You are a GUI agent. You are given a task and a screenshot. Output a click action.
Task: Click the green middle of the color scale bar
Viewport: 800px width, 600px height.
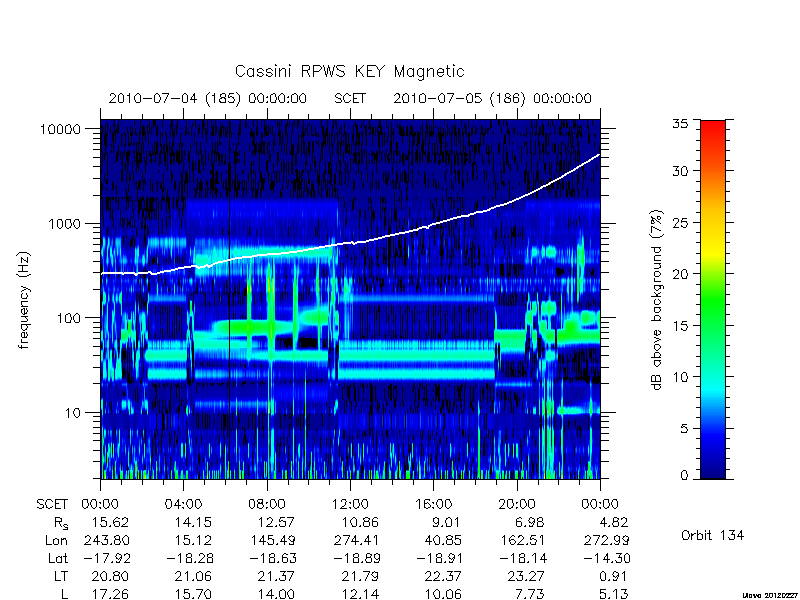click(x=713, y=299)
